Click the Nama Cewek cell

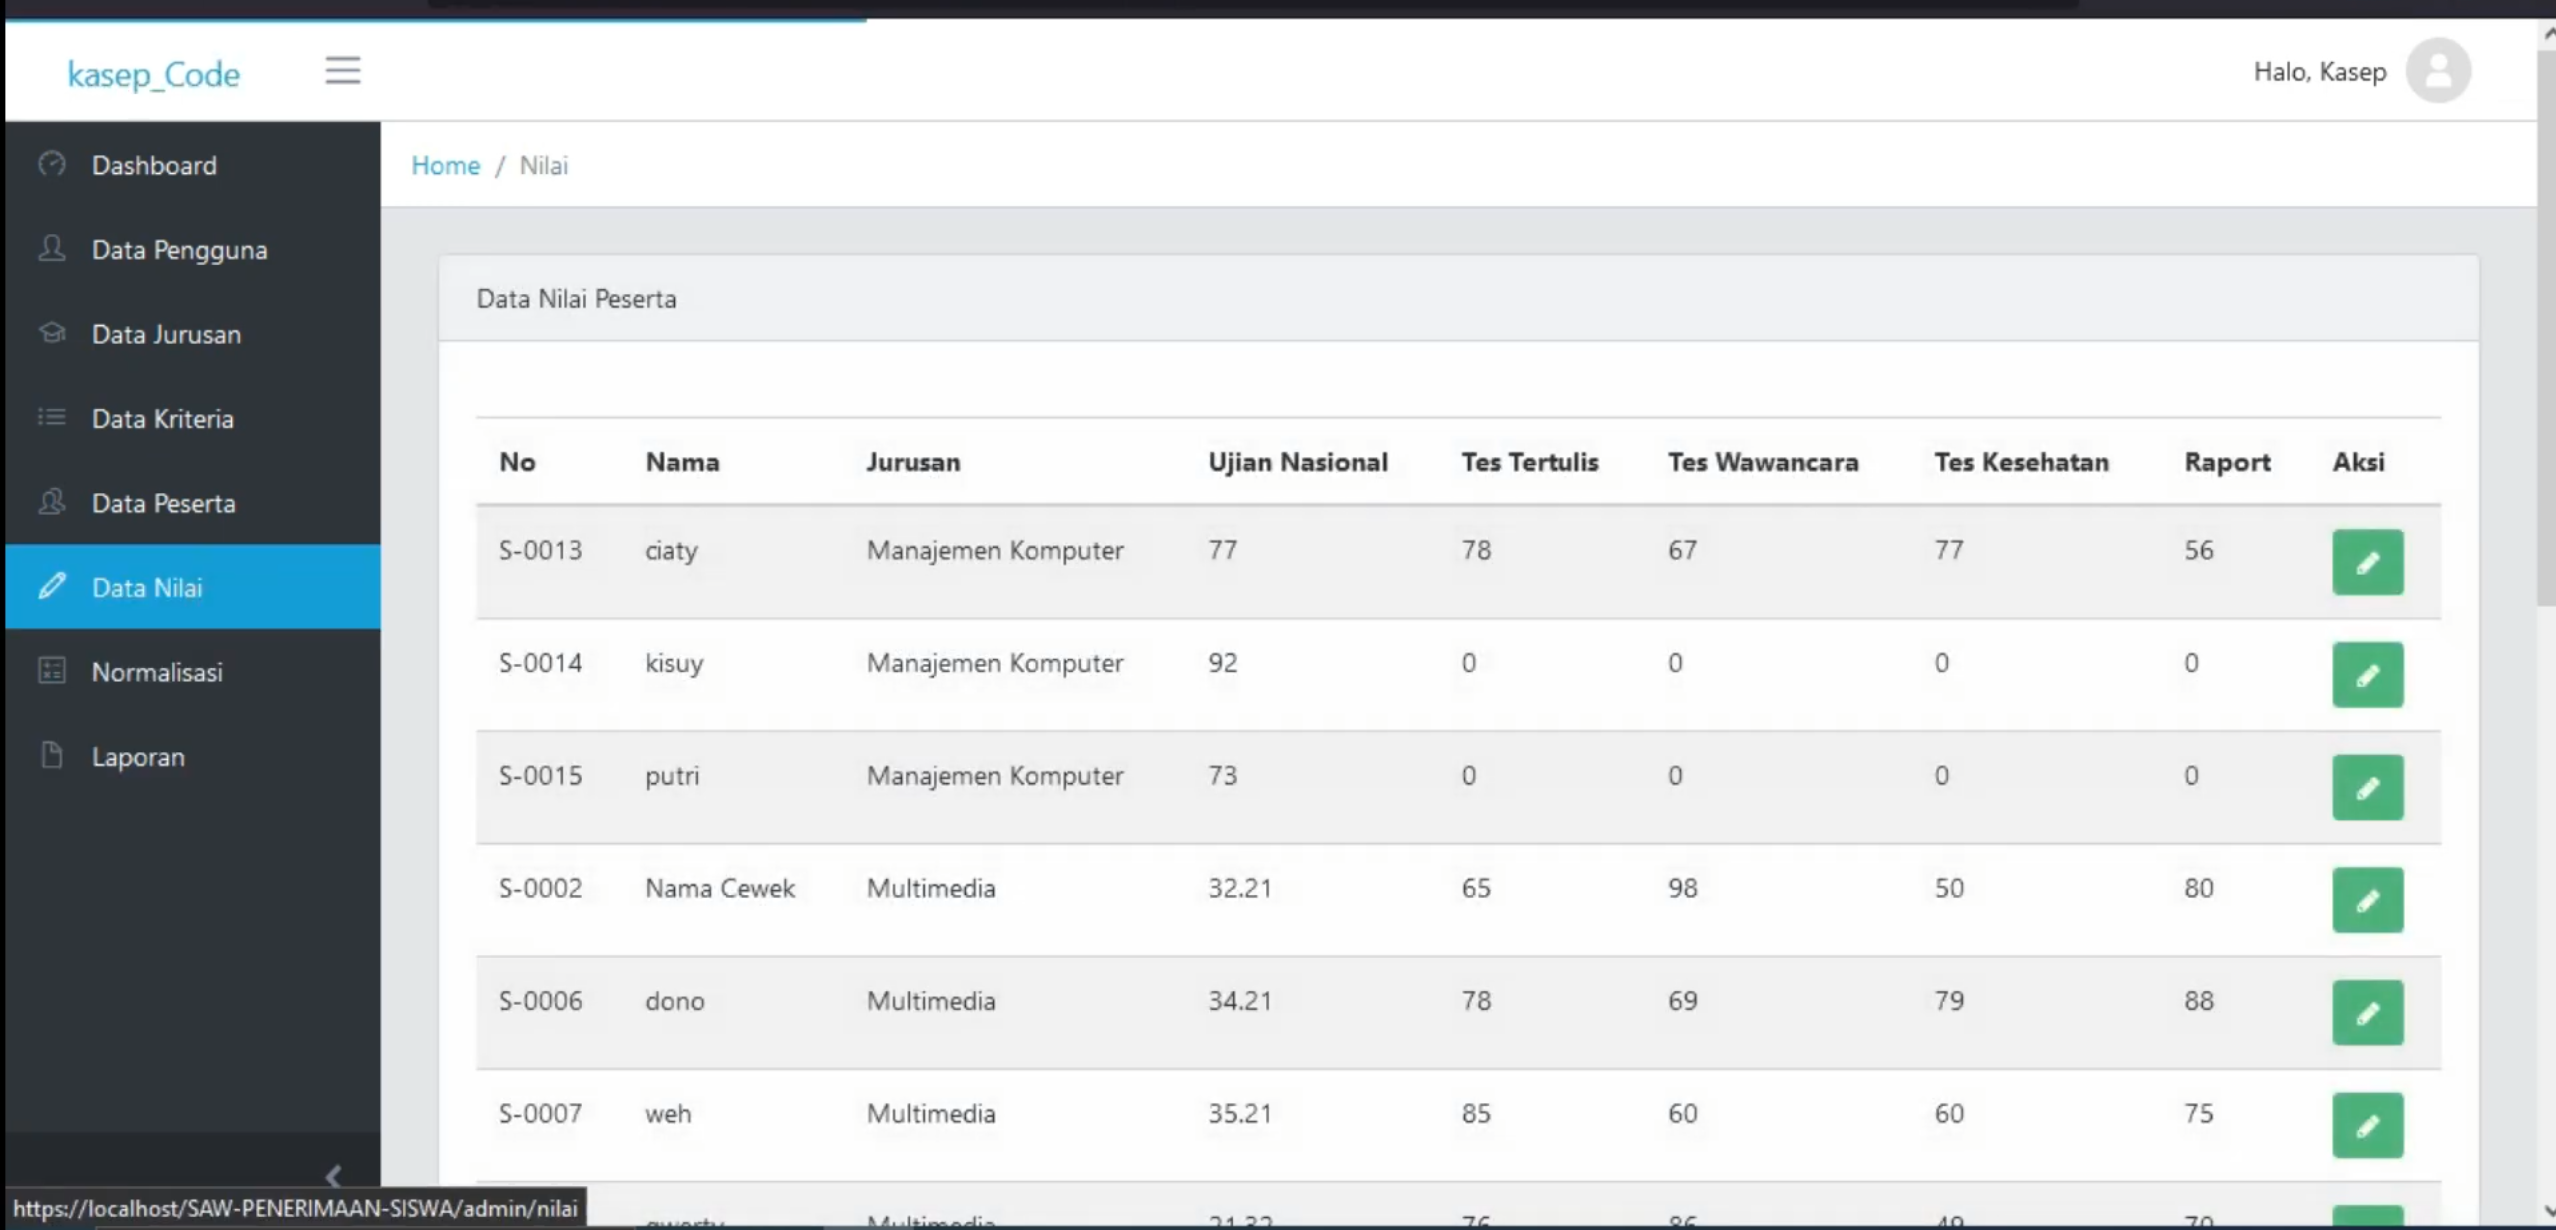pos(720,888)
